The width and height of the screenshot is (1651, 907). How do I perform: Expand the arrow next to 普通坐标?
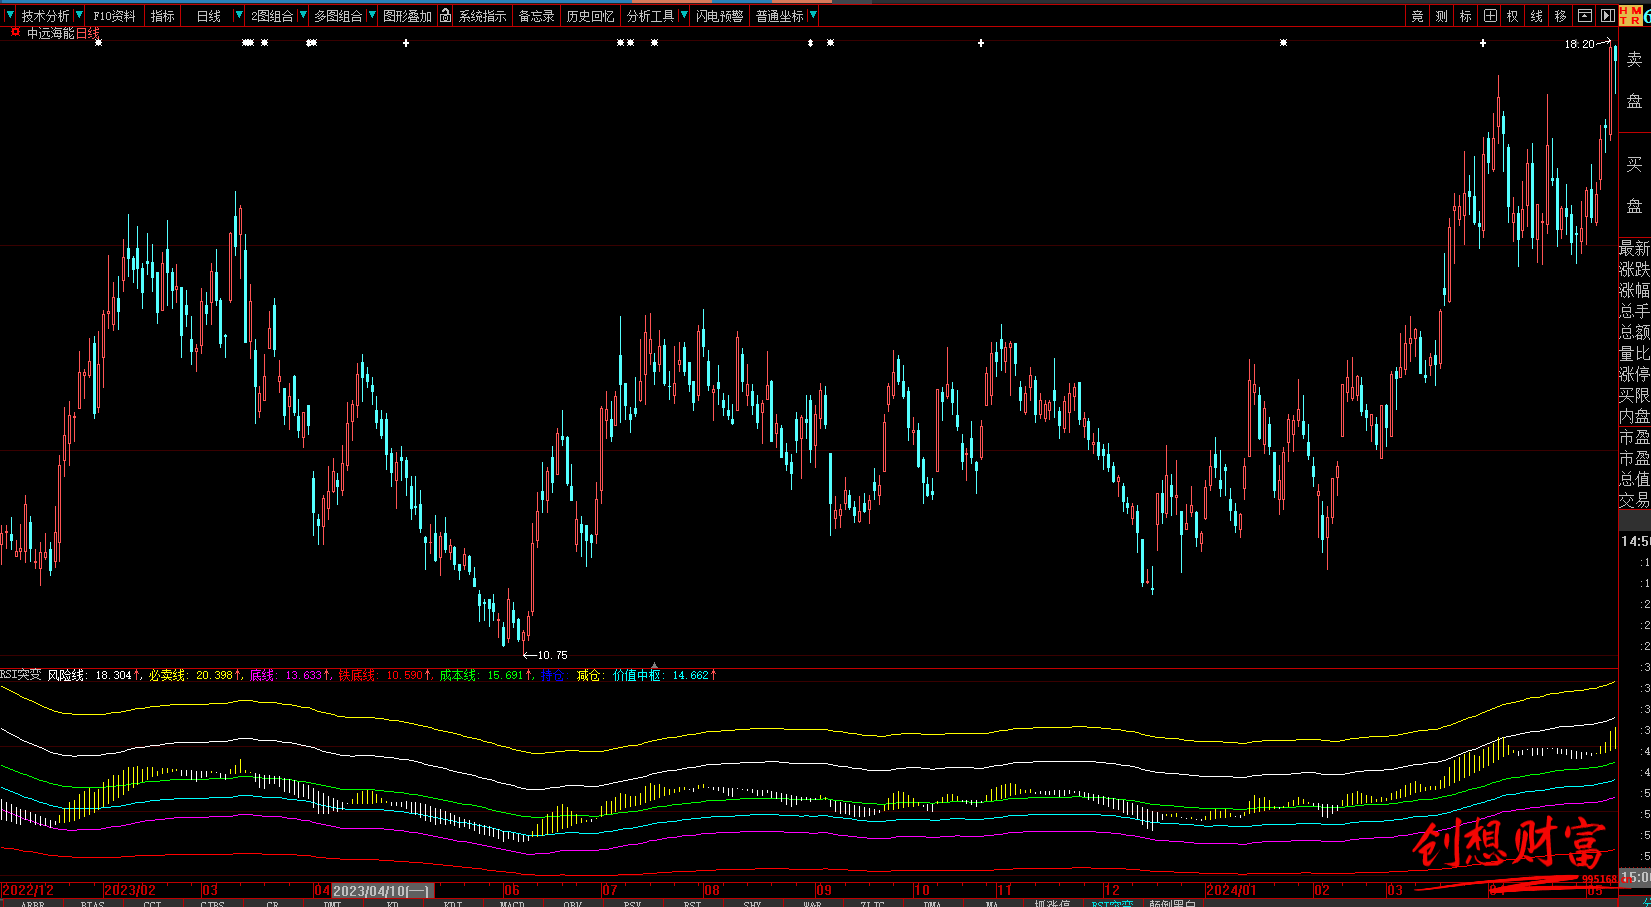click(x=812, y=16)
